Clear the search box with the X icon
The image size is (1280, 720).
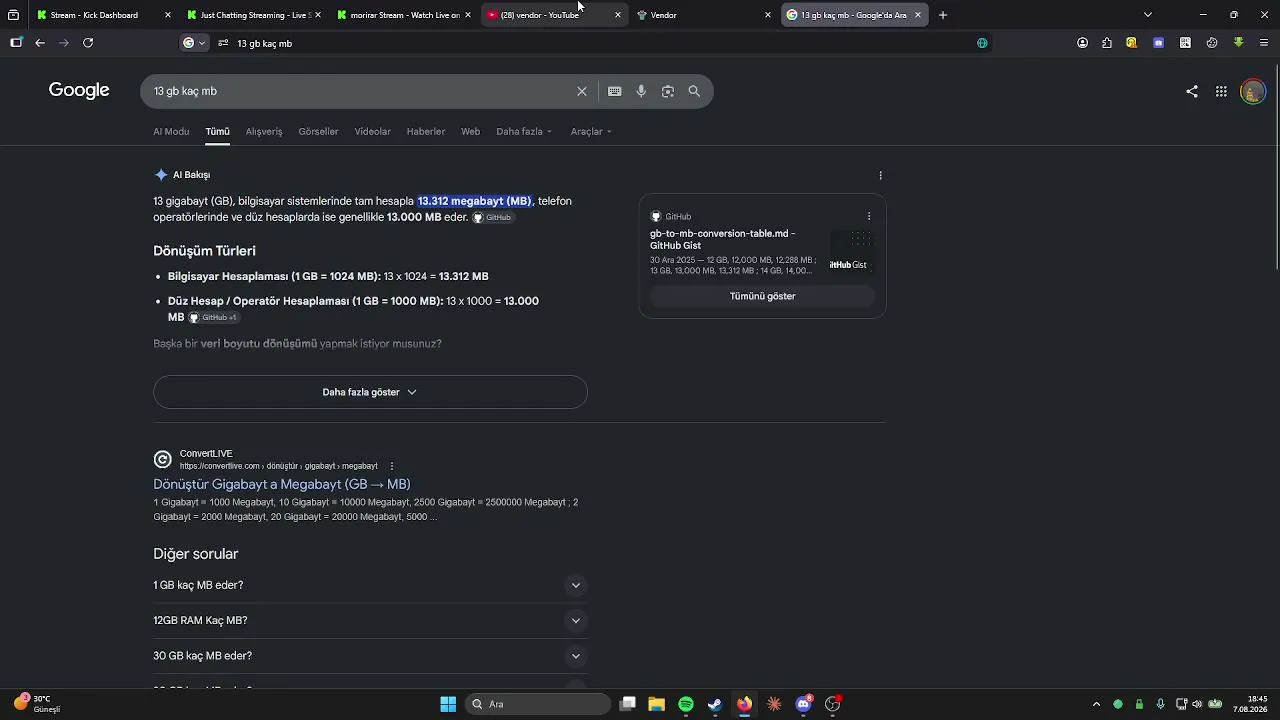pos(582,91)
